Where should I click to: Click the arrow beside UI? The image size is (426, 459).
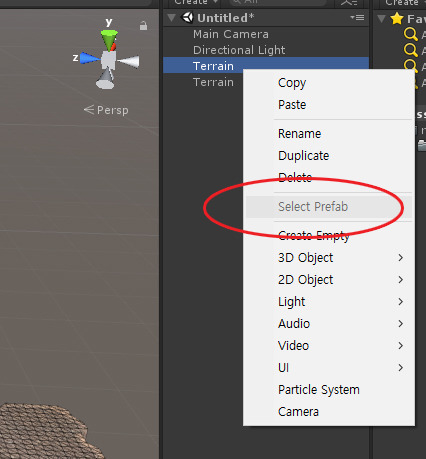click(x=401, y=368)
